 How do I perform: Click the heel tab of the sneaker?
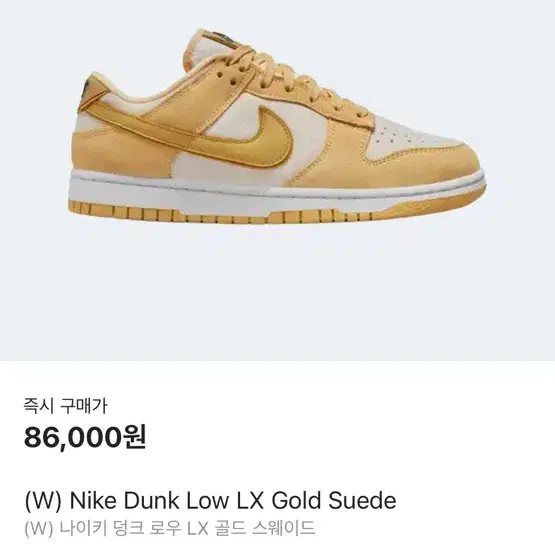(93, 87)
